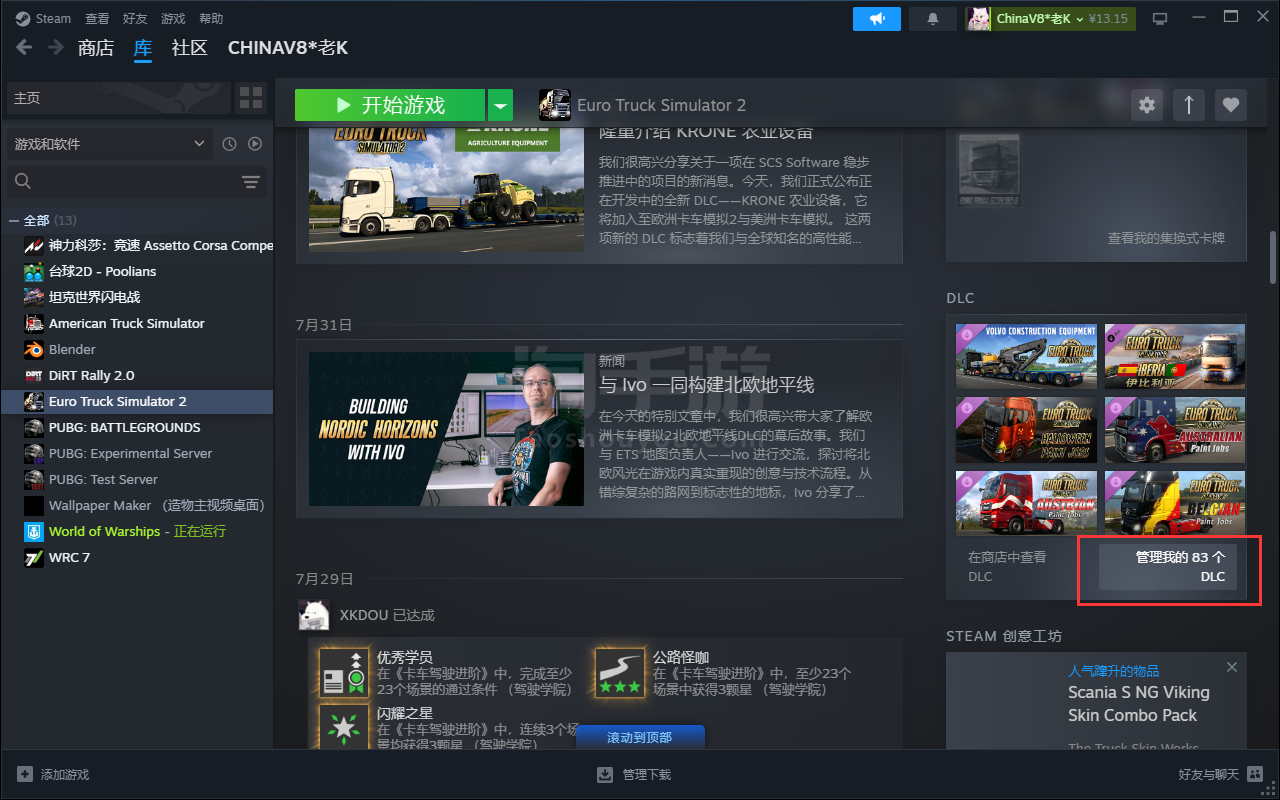Toggle the collections grid view icon
The width and height of the screenshot is (1280, 800).
click(x=251, y=98)
